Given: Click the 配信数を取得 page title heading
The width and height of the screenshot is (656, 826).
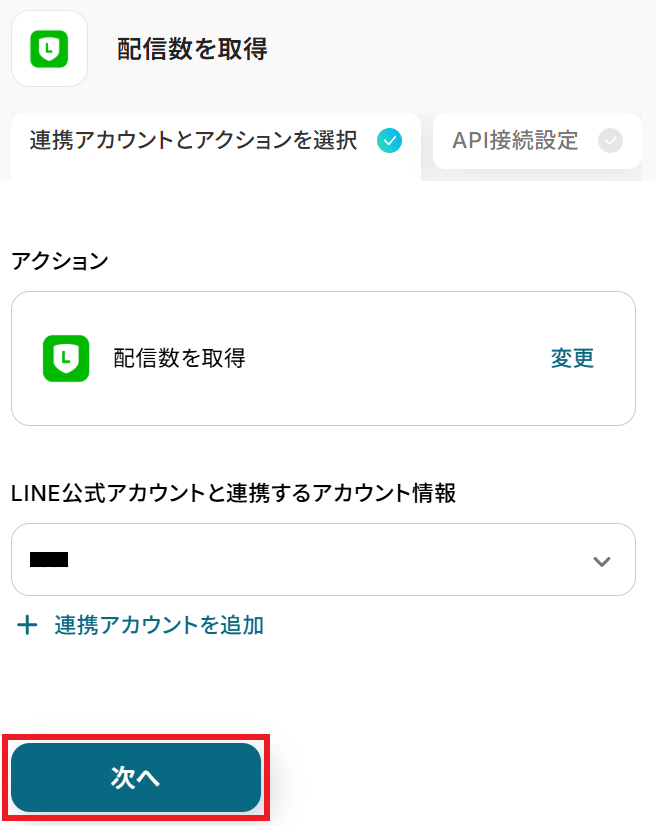Looking at the screenshot, I should click(192, 49).
